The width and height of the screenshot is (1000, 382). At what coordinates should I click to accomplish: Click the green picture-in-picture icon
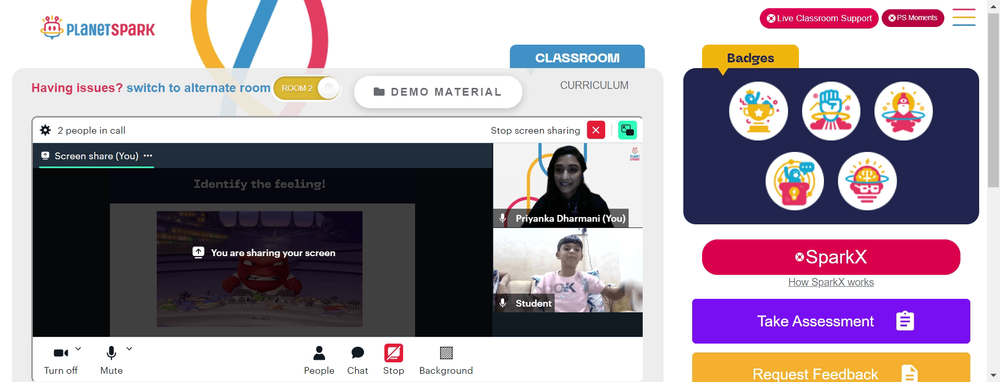tap(628, 130)
